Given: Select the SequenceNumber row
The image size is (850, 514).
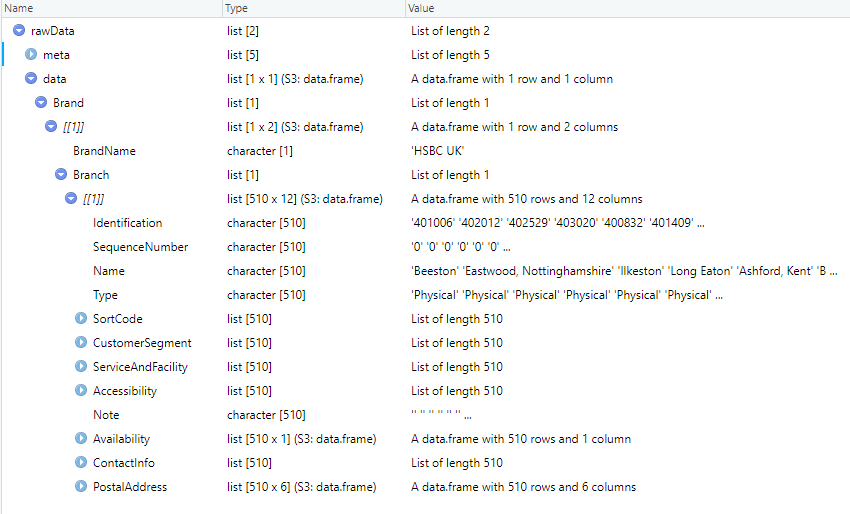Looking at the screenshot, I should click(140, 247).
